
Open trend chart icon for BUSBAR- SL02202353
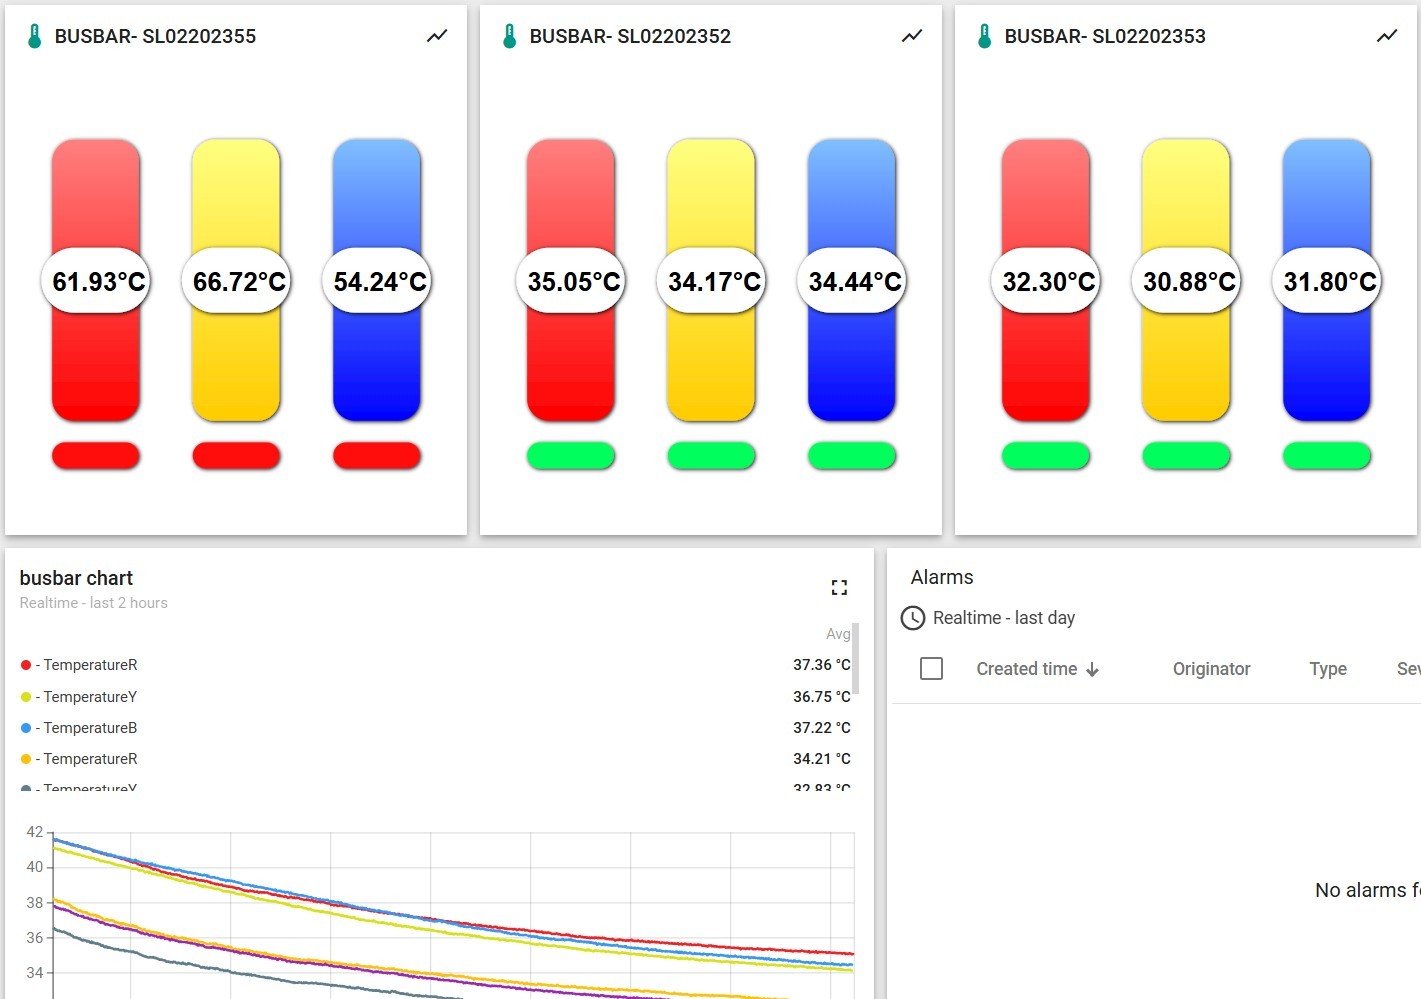click(x=1387, y=36)
